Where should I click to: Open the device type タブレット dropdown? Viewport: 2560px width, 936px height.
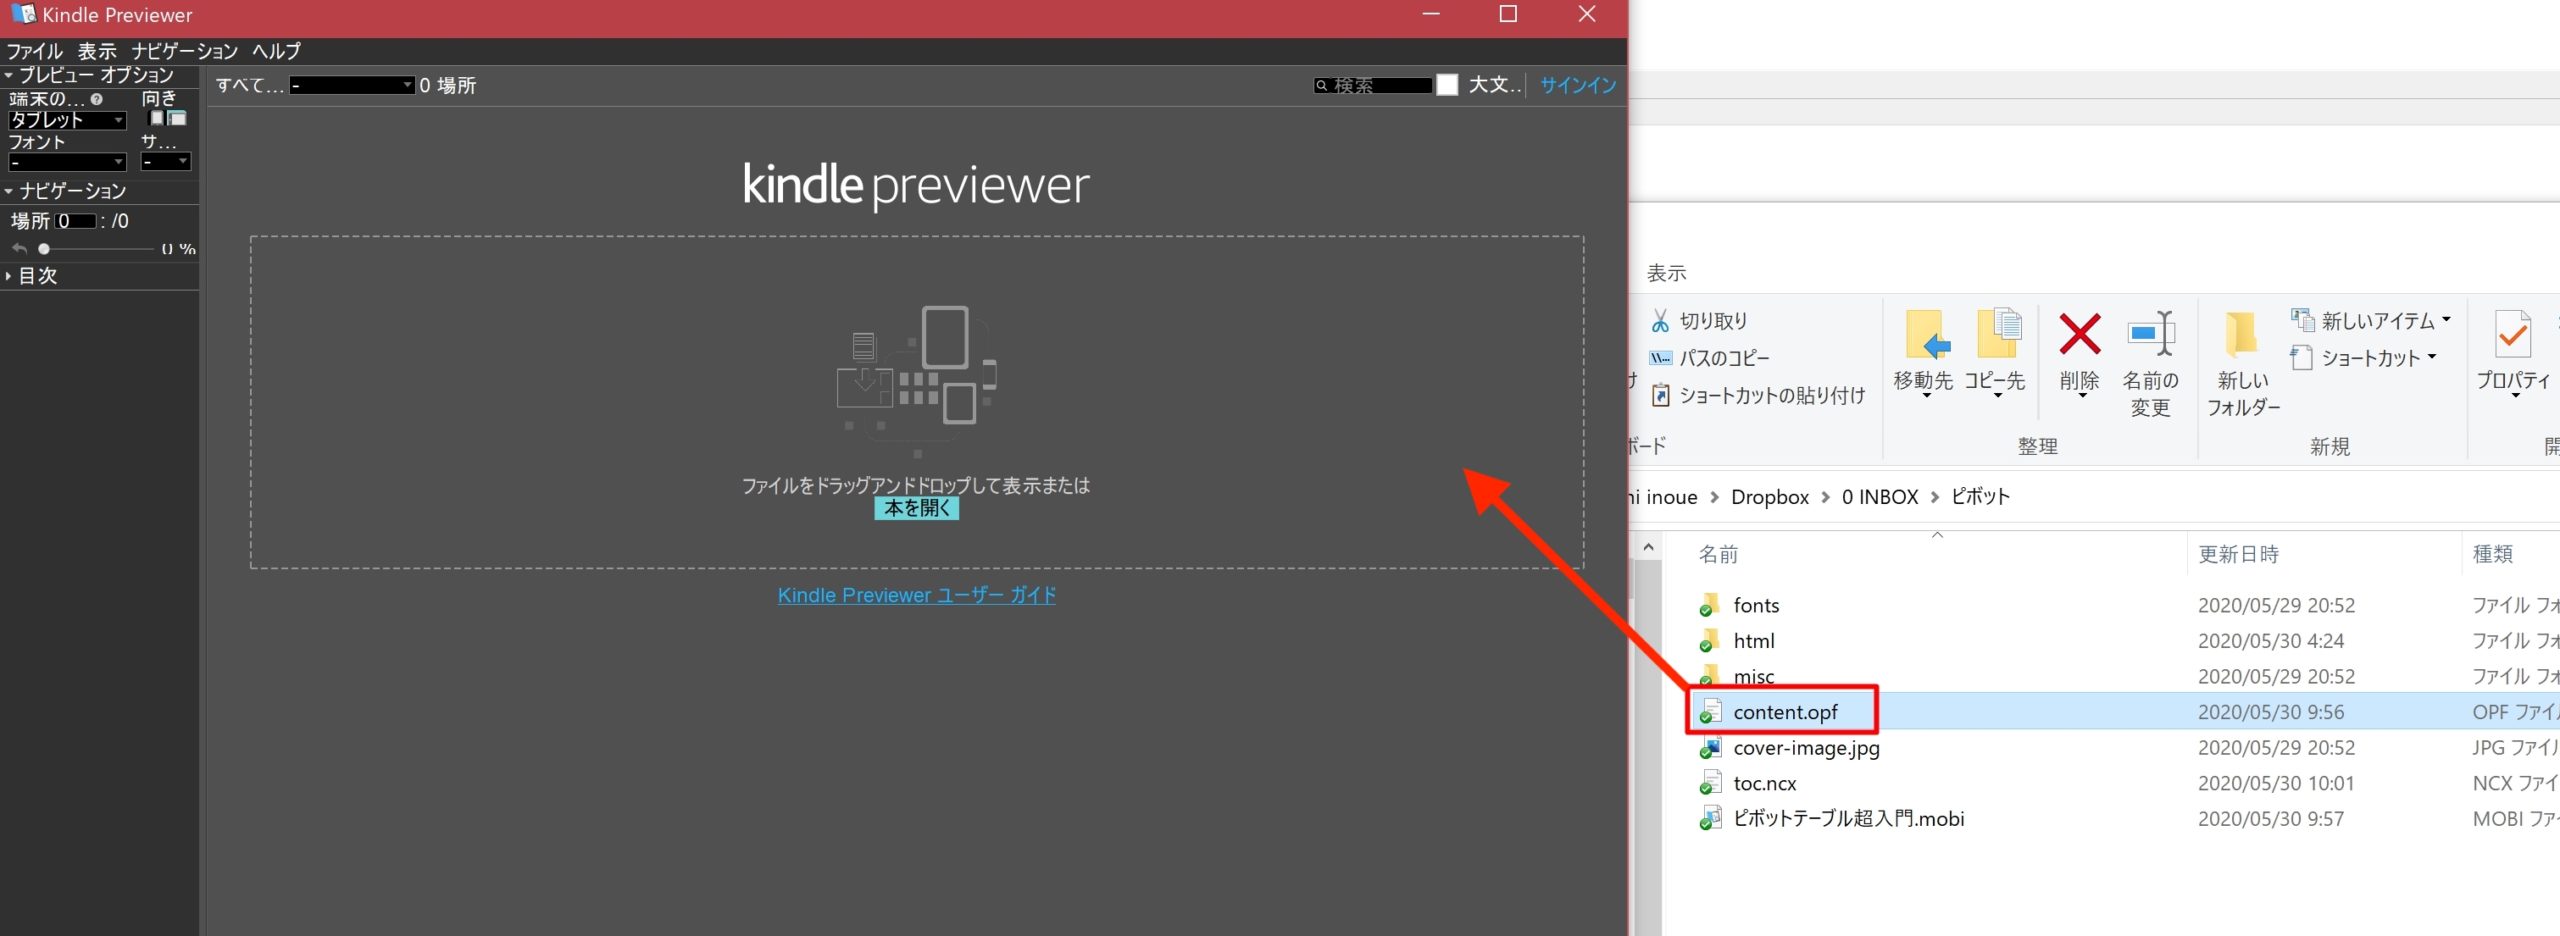(67, 120)
